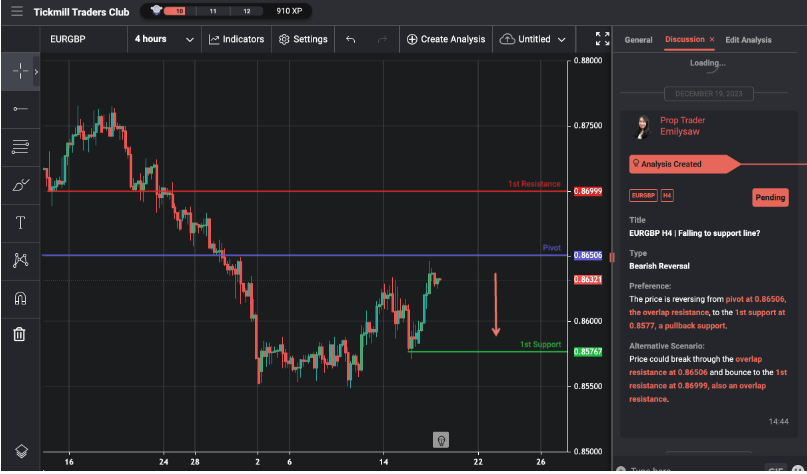Screen dimensions: 807x474
Task: Select the Text annotation tool
Action: coord(20,223)
